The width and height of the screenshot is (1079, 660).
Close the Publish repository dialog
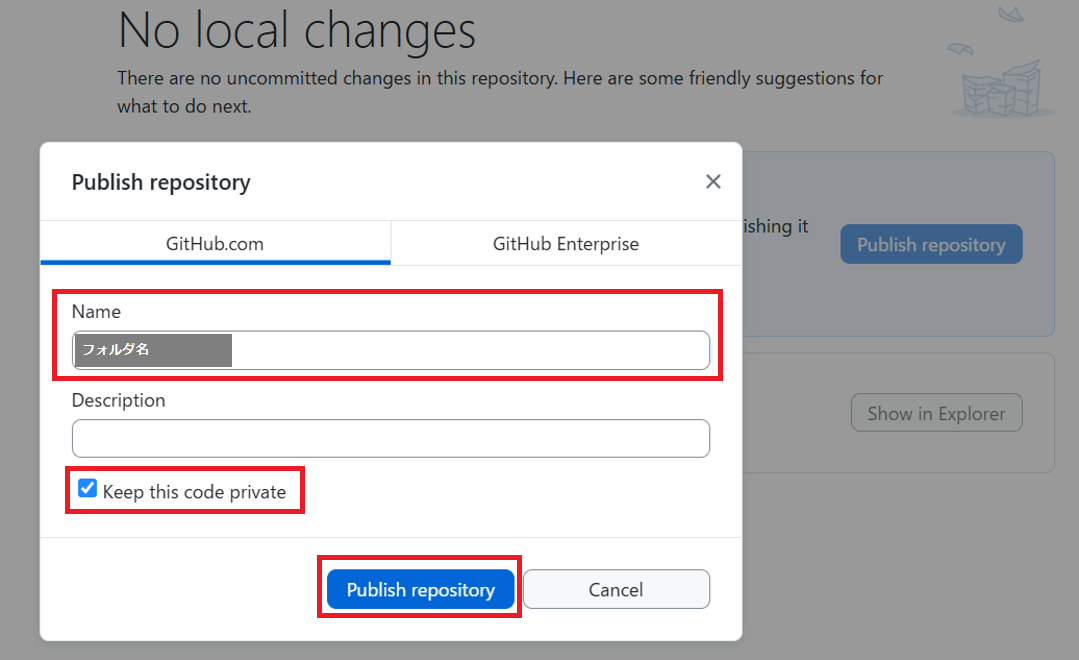pyautogui.click(x=713, y=182)
